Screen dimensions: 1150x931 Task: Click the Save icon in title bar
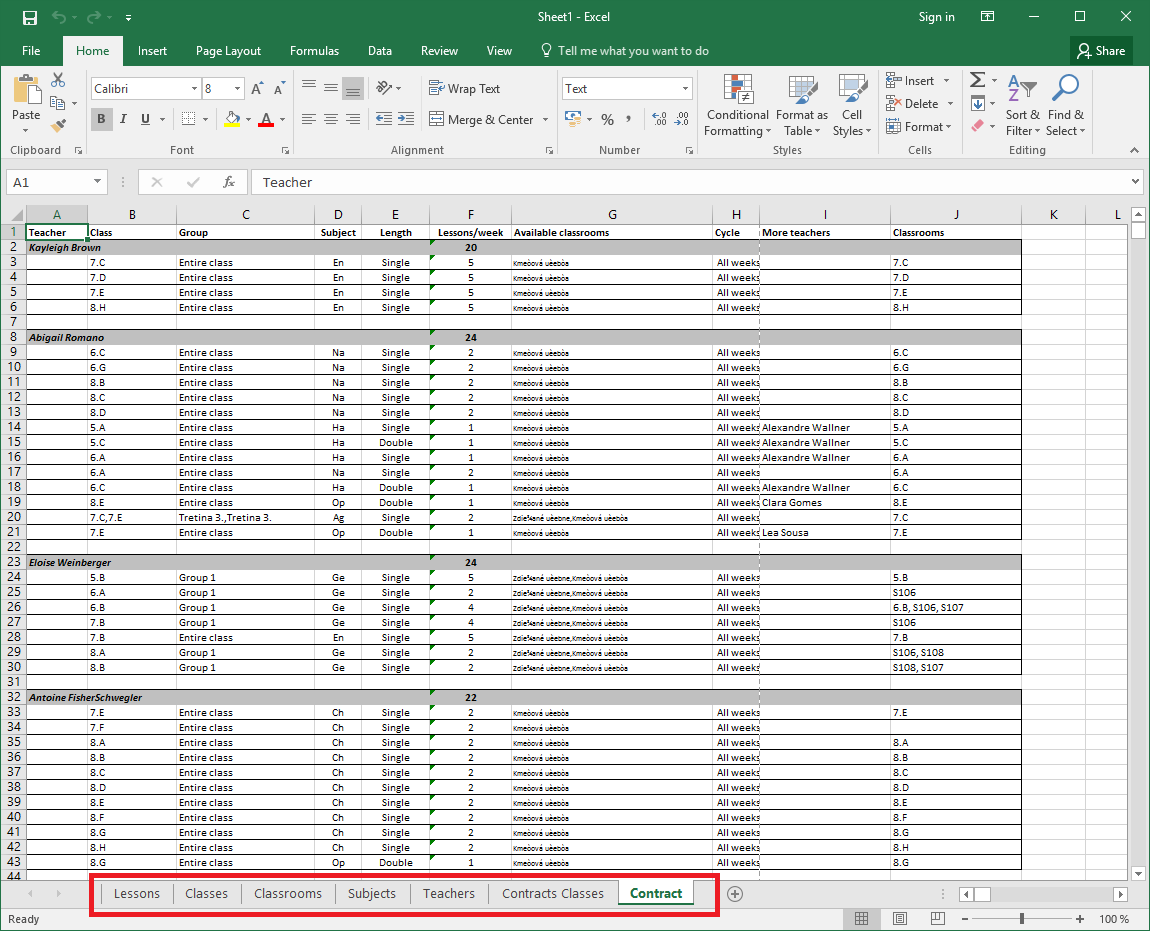click(x=29, y=17)
